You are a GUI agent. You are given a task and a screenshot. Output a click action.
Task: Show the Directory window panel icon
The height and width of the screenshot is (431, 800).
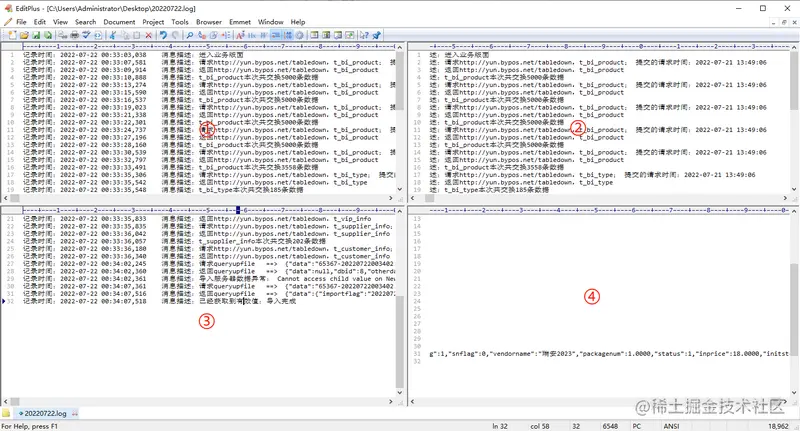(x=314, y=35)
